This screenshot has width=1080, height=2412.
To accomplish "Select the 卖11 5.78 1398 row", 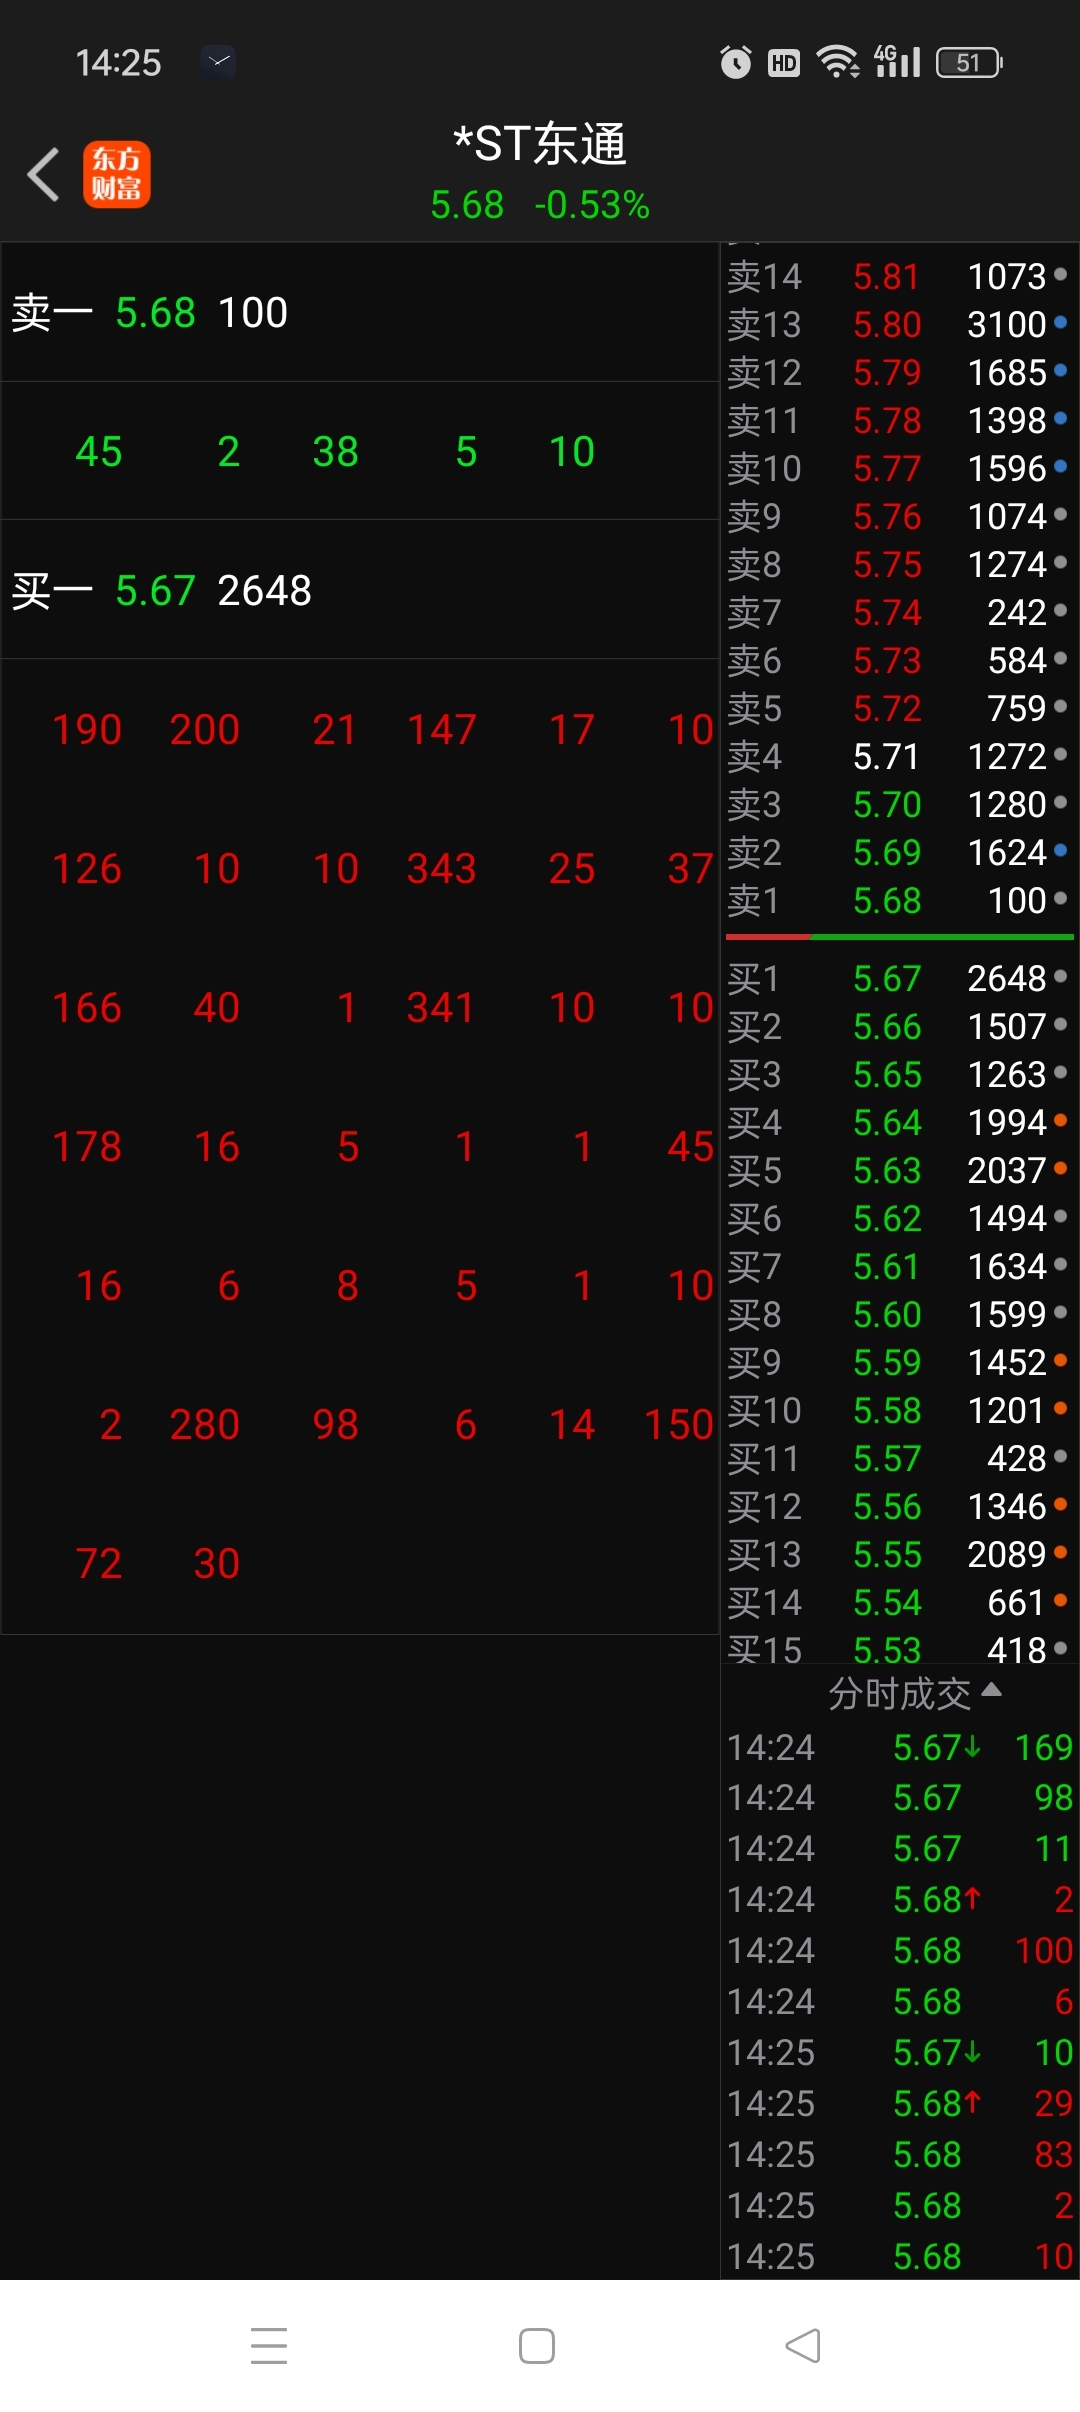I will coord(898,420).
